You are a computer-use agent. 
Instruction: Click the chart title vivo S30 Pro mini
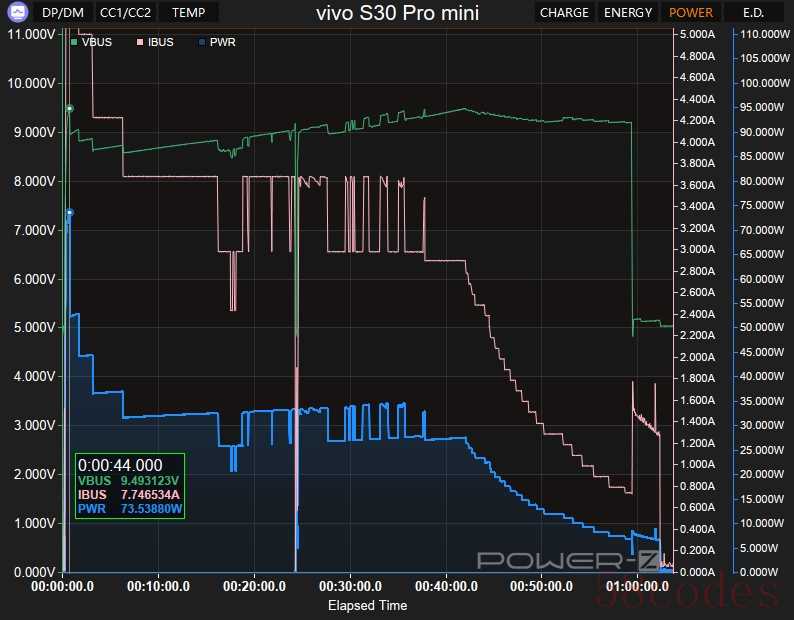[398, 13]
